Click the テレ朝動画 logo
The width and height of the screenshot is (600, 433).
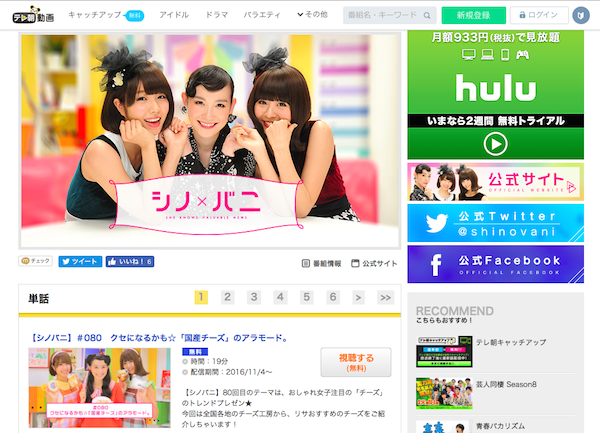[x=33, y=15]
